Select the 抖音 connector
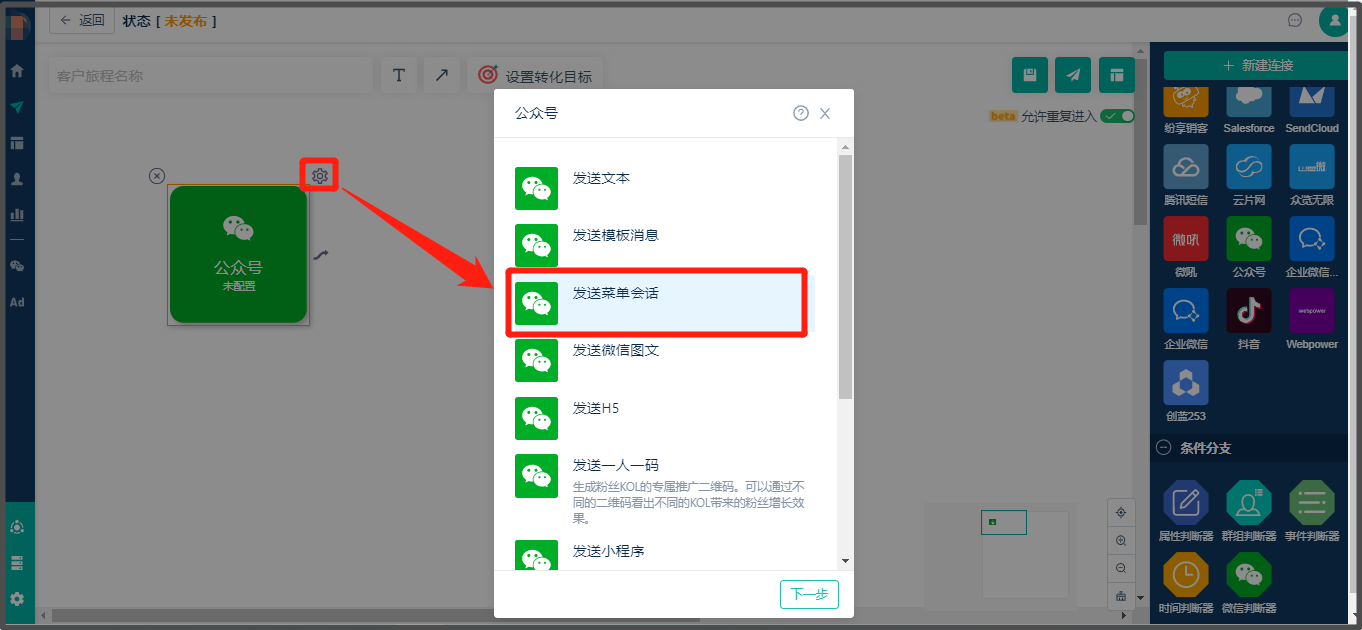Viewport: 1362px width, 630px height. click(x=1248, y=311)
